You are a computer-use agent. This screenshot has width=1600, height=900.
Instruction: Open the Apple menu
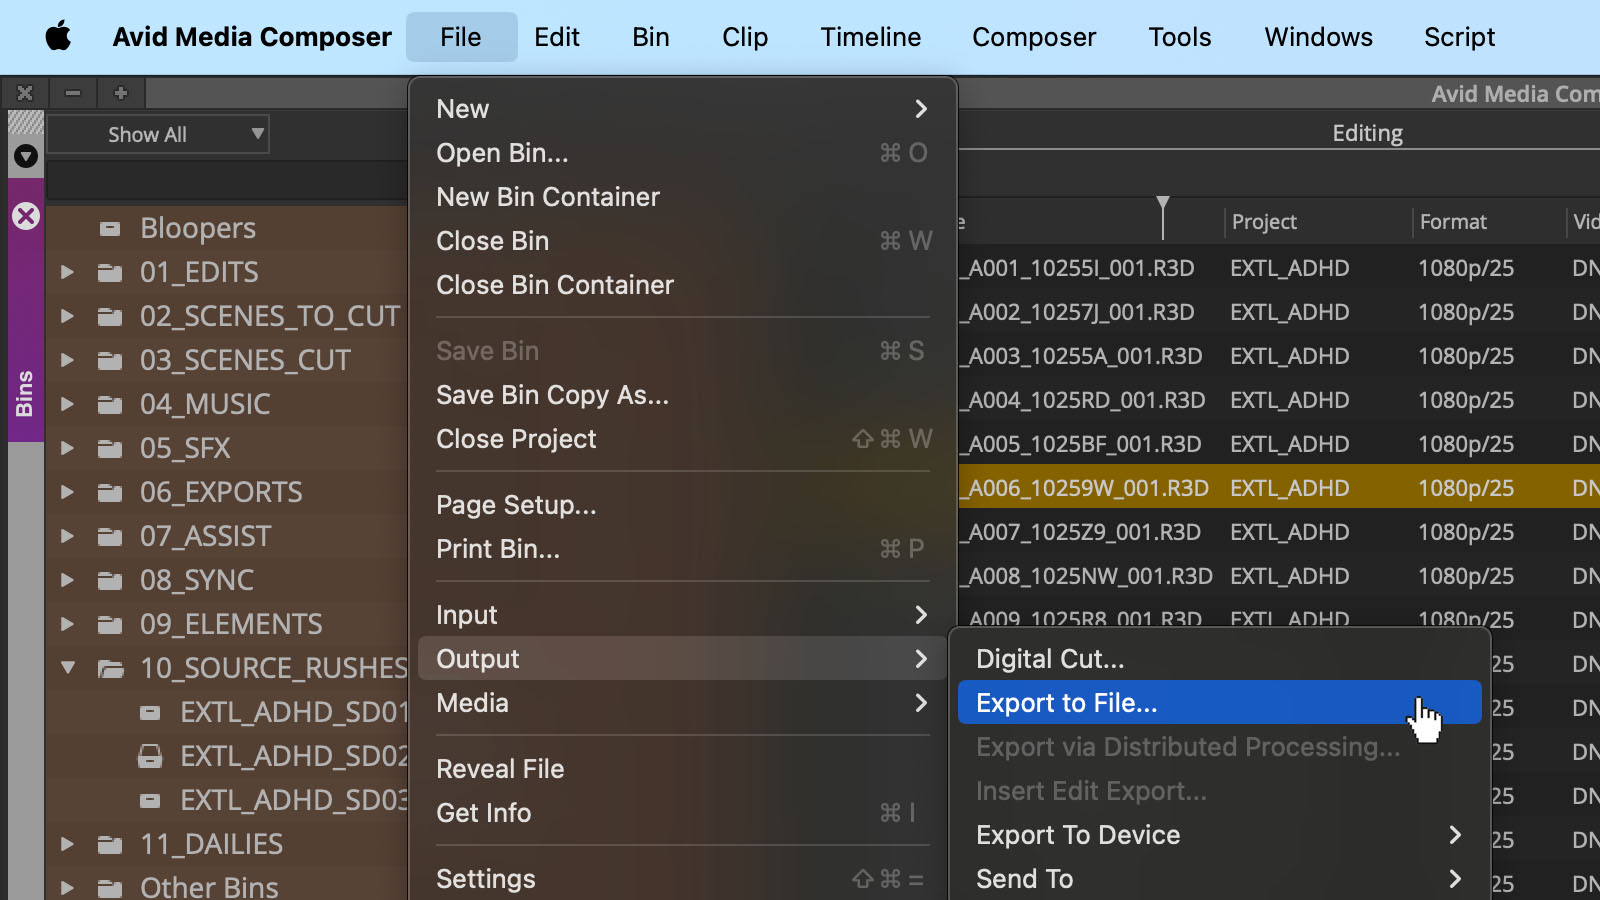point(57,37)
